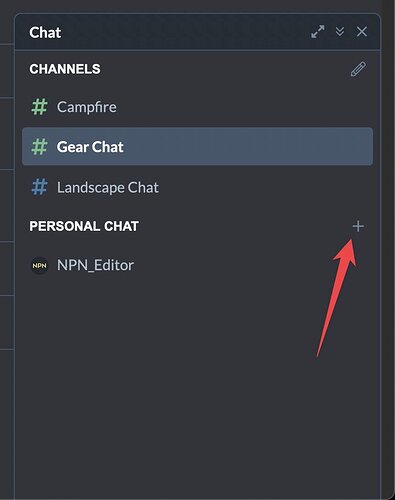Click the Chat panel title

[x=45, y=32]
